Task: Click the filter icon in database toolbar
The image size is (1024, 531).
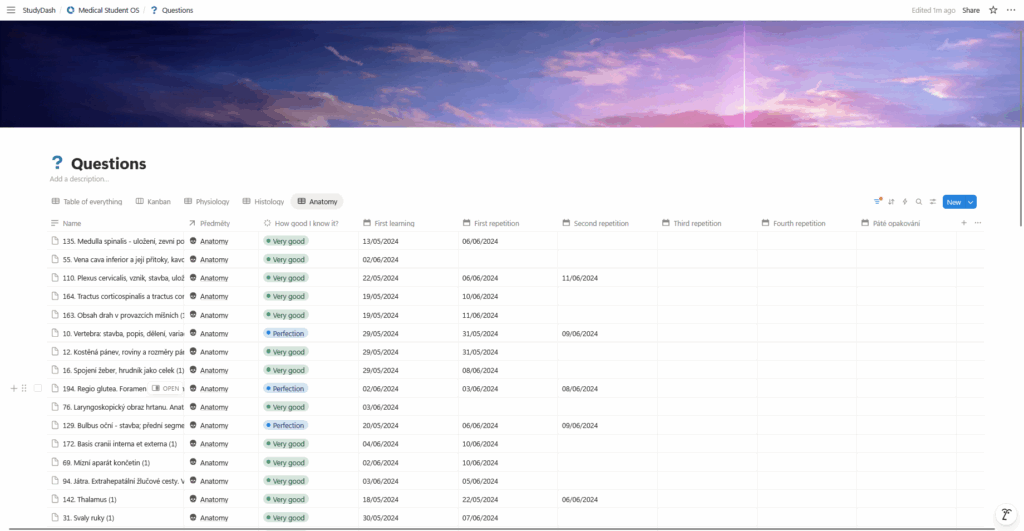Action: [878, 201]
